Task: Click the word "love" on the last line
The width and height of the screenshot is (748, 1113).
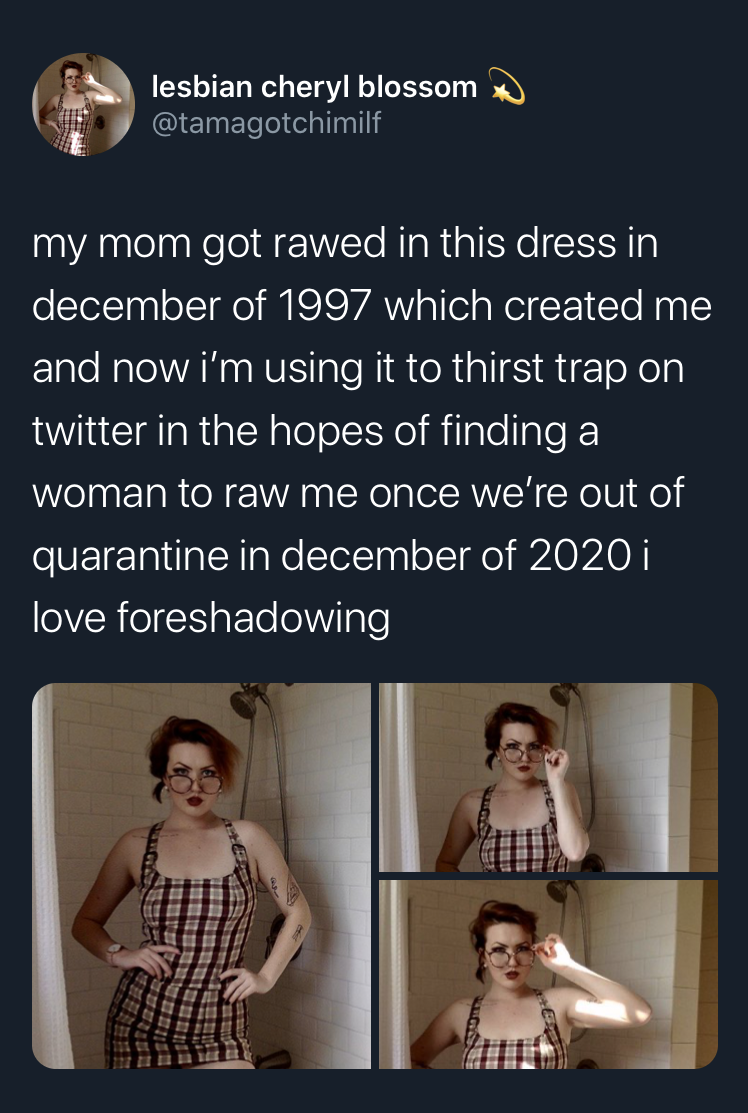Action: click(x=69, y=618)
